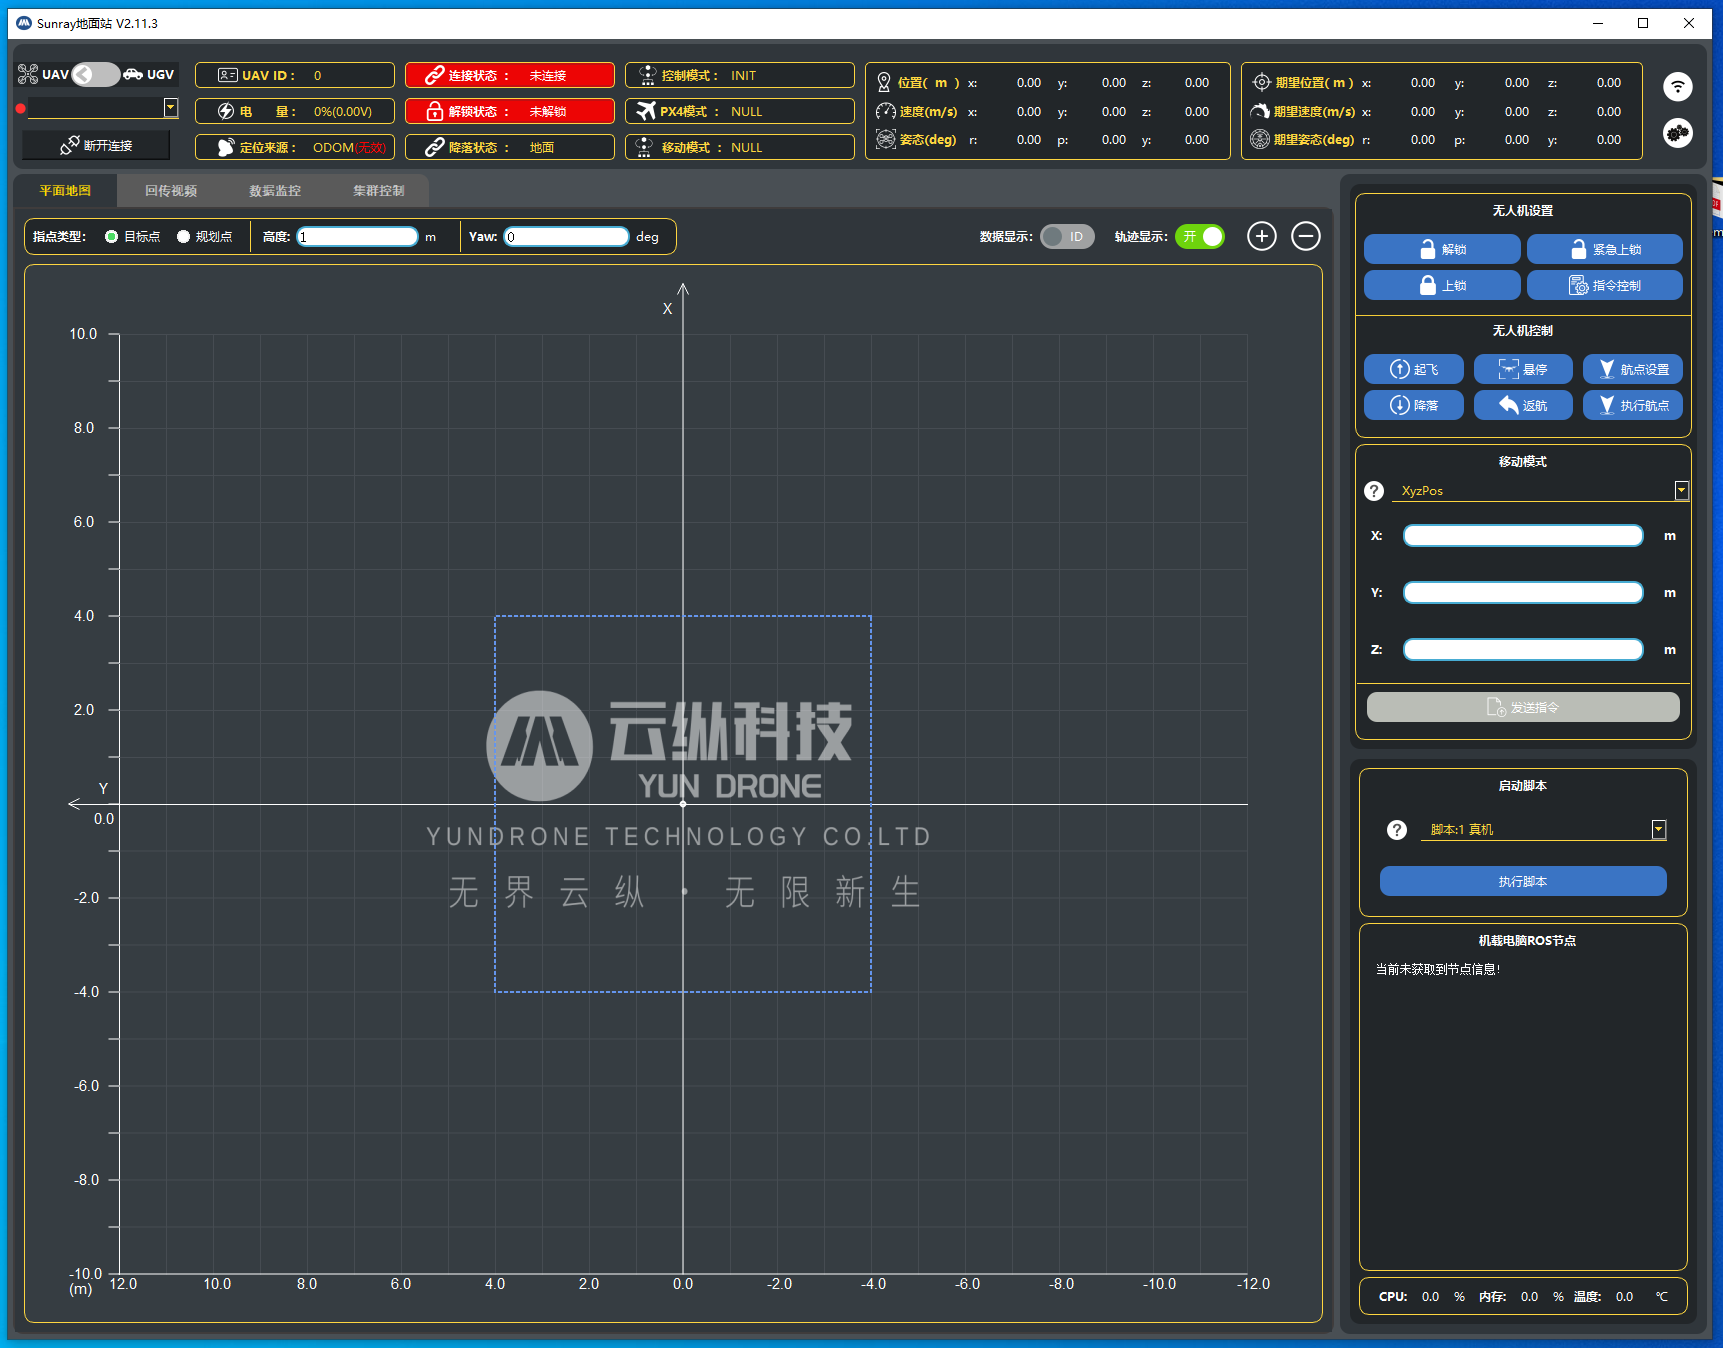Click the quadcopter UAV icon
Image resolution: width=1723 pixels, height=1348 pixels.
(x=28, y=74)
